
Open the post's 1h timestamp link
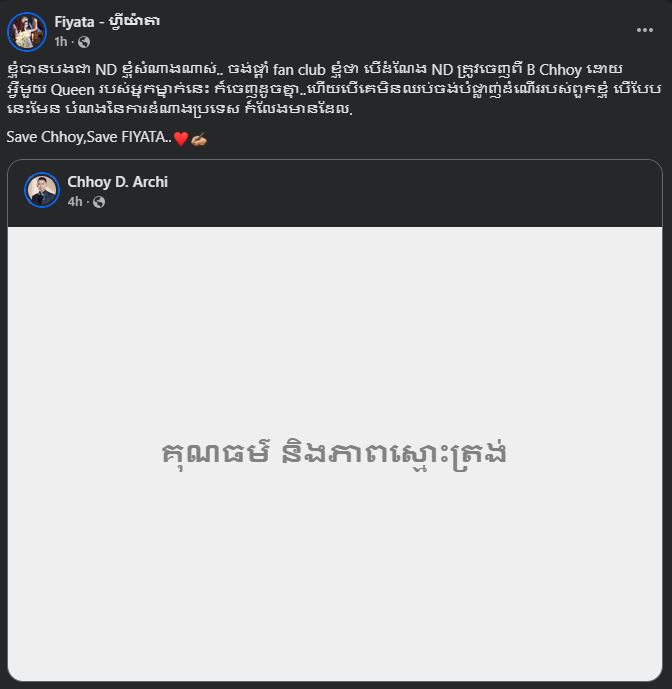pyautogui.click(x=61, y=42)
